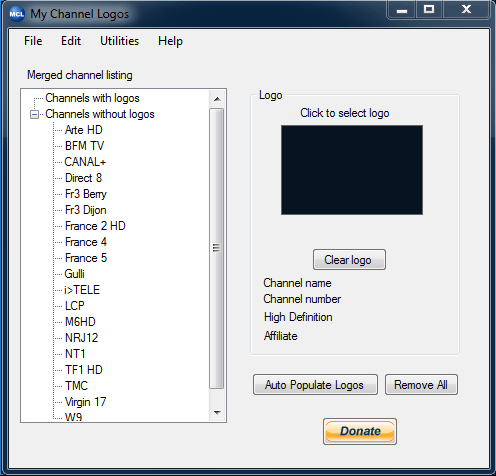
Task: Open the File menu
Action: click(x=33, y=41)
